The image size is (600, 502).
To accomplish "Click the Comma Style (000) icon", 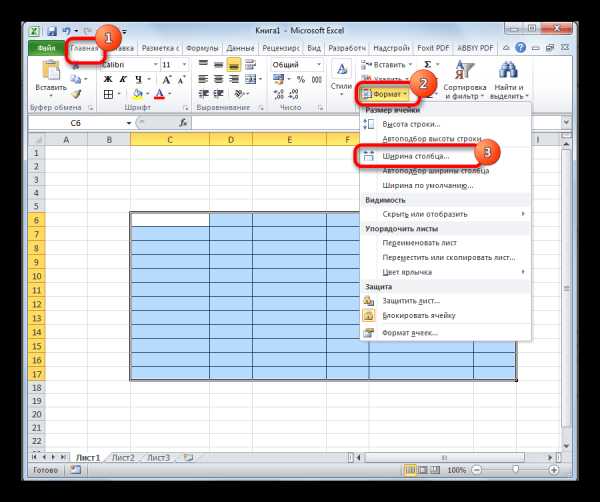I will point(317,80).
